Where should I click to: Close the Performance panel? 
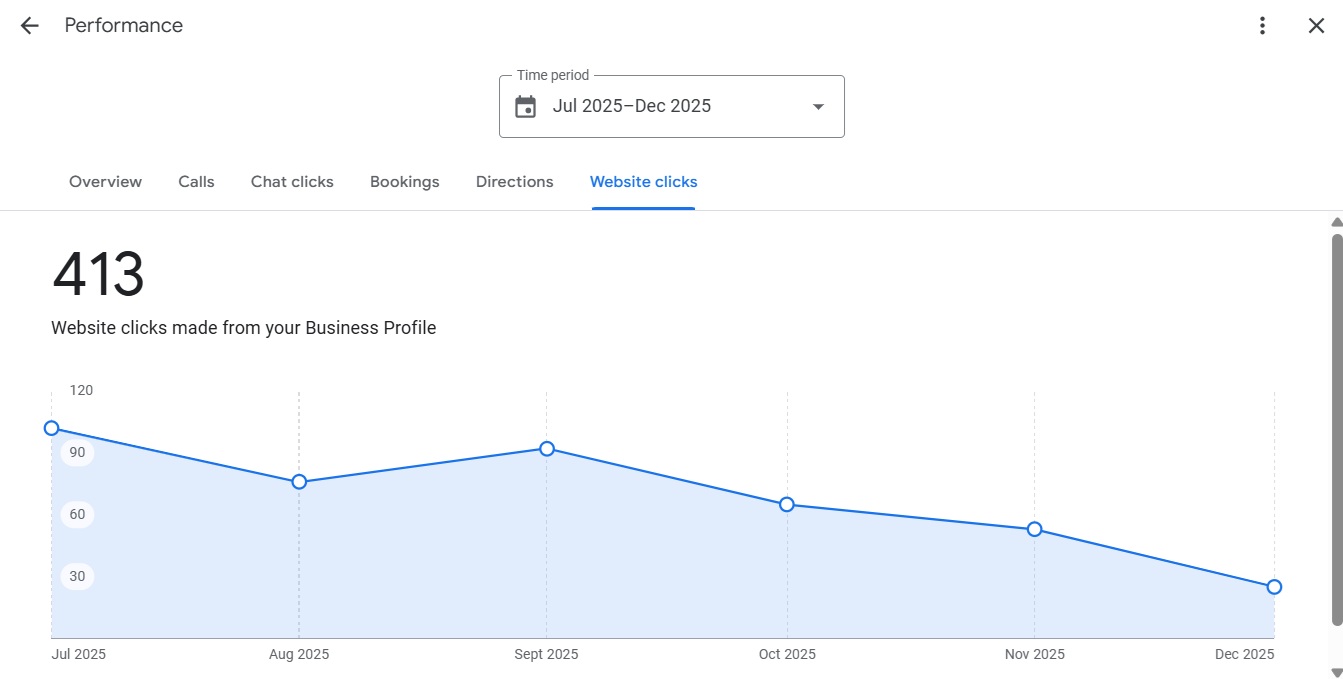(x=1316, y=26)
